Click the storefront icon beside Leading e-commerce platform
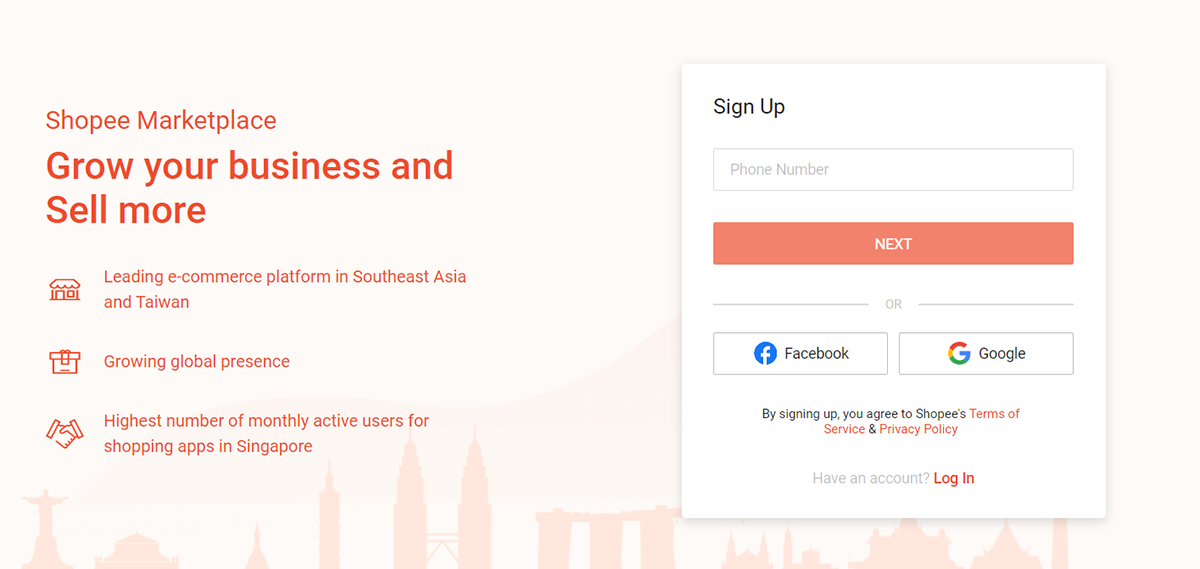 (64, 290)
